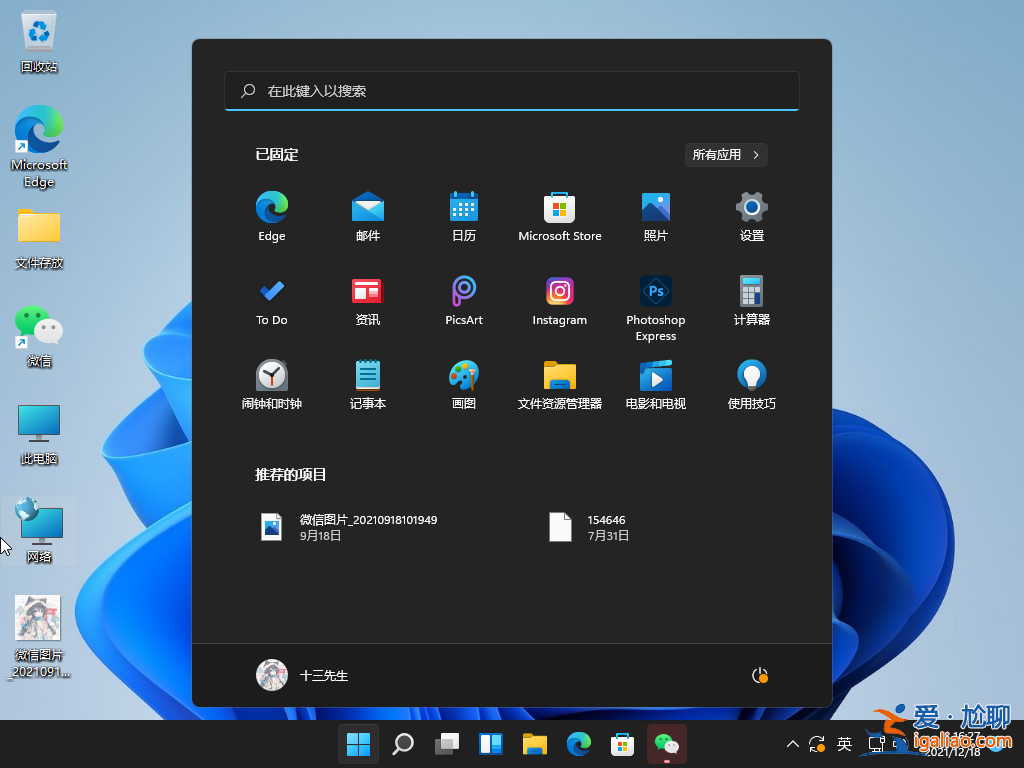
Task: Open Task View from the taskbar
Action: pos(446,744)
